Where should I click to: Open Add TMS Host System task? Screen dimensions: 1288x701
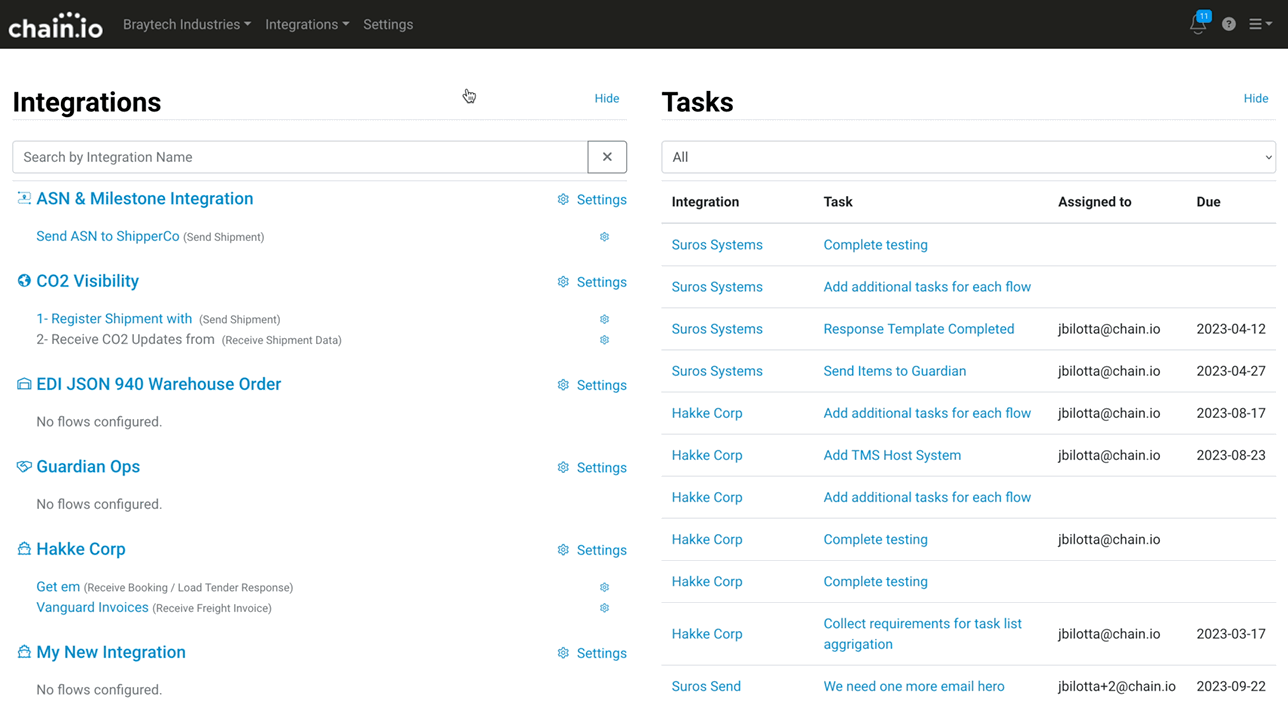pos(892,455)
